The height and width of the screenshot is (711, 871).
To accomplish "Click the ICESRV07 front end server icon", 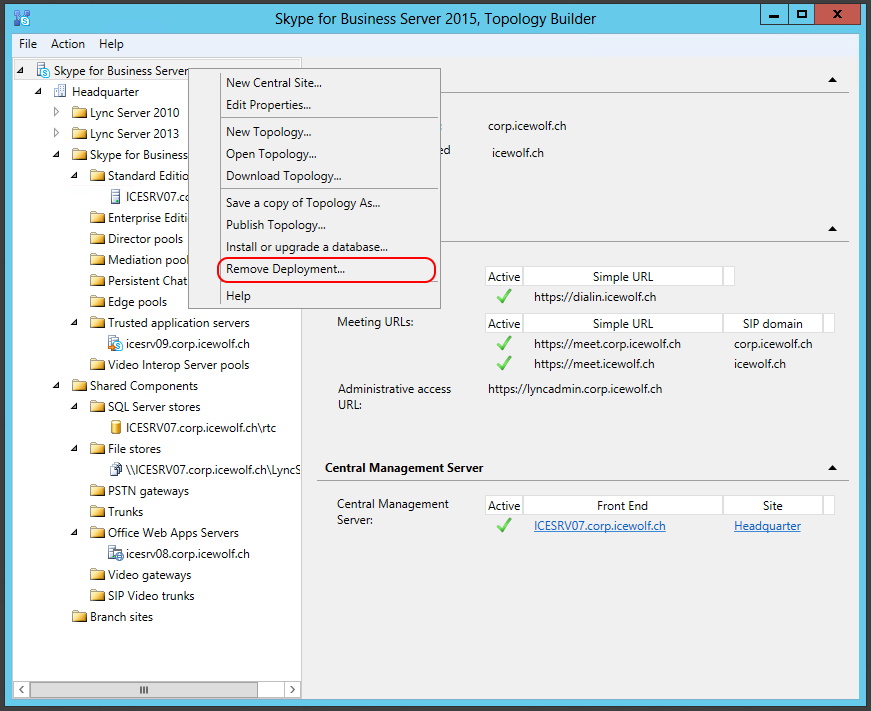I will click(x=116, y=197).
